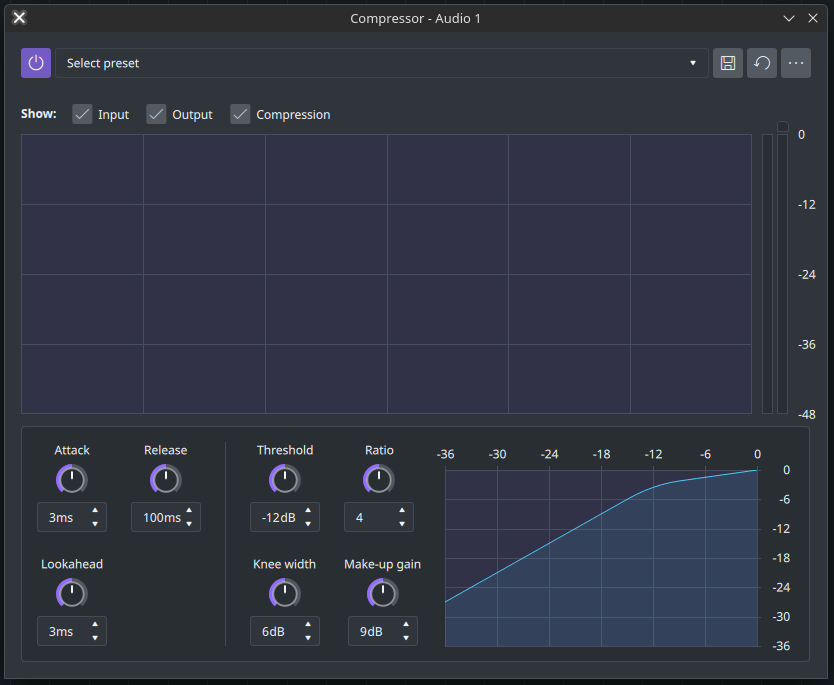Click the Release knob
The height and width of the screenshot is (685, 834).
pos(165,479)
